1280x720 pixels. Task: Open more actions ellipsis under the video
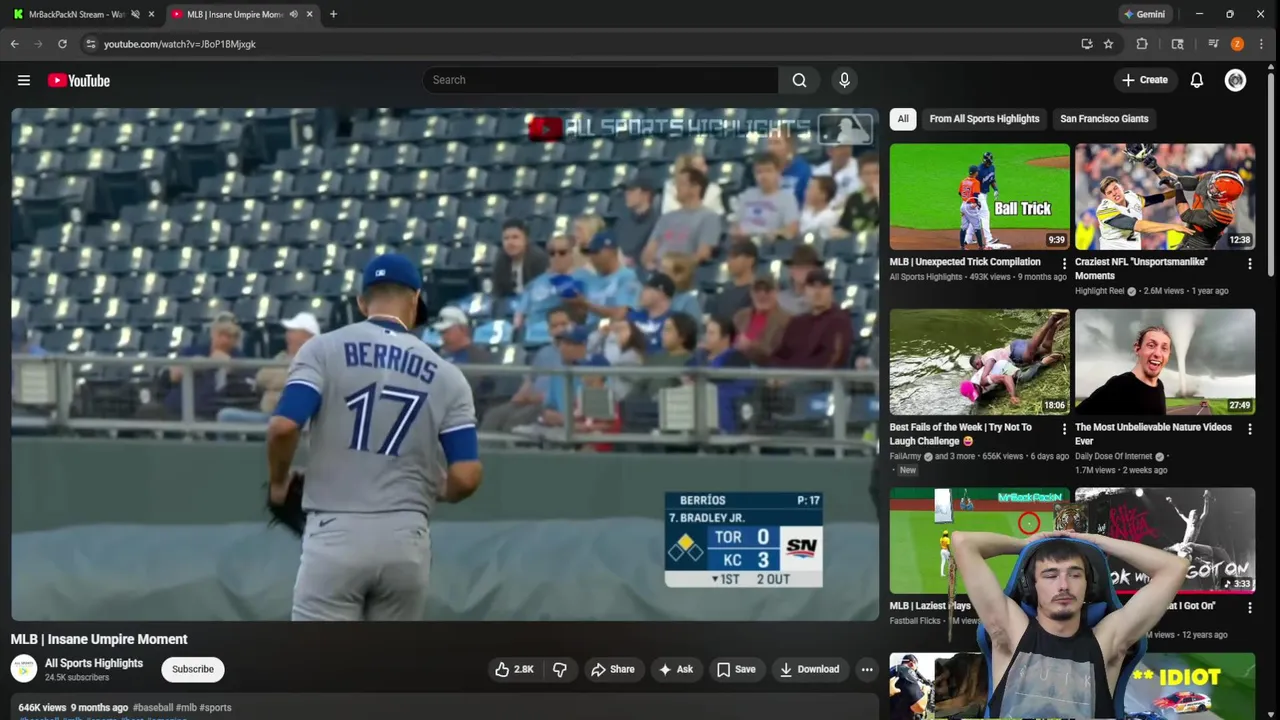click(x=867, y=669)
